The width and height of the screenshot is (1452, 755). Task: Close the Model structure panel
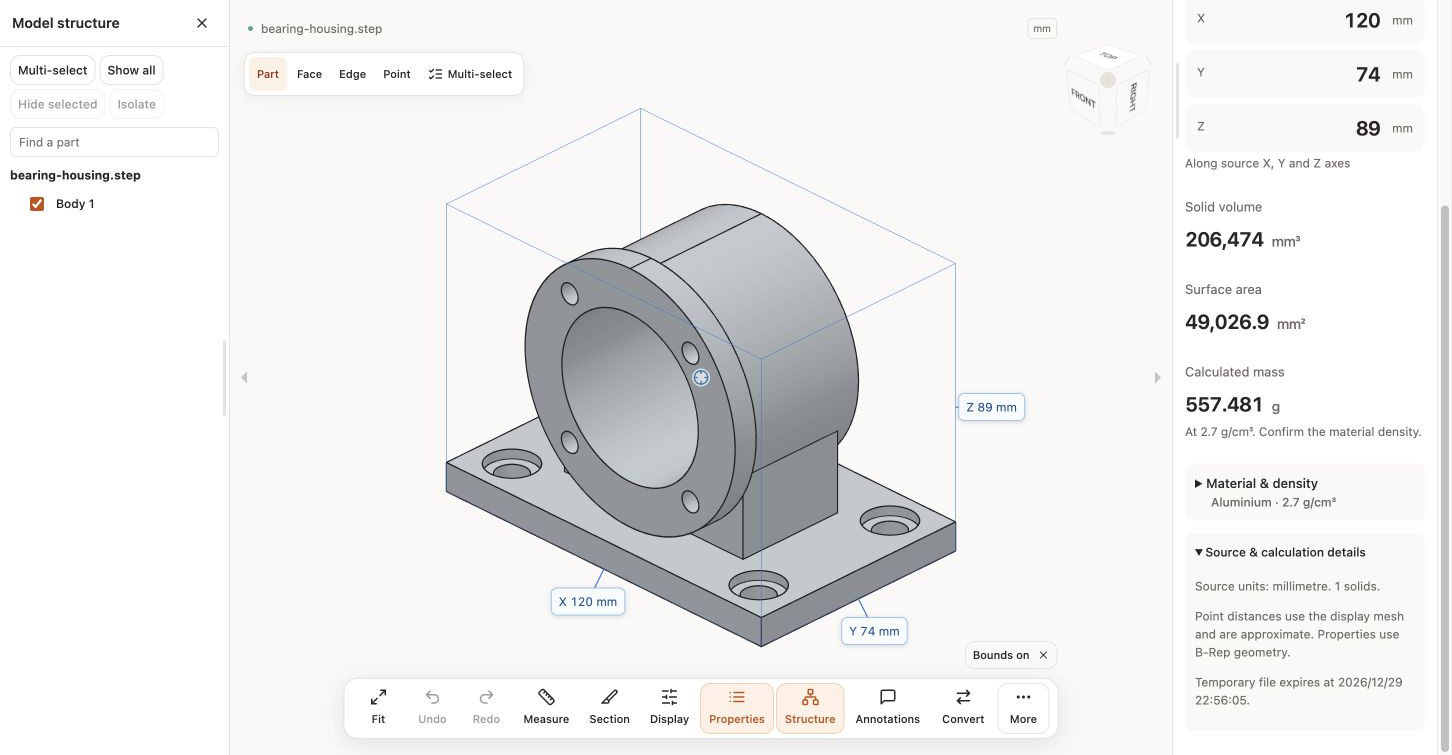click(202, 23)
